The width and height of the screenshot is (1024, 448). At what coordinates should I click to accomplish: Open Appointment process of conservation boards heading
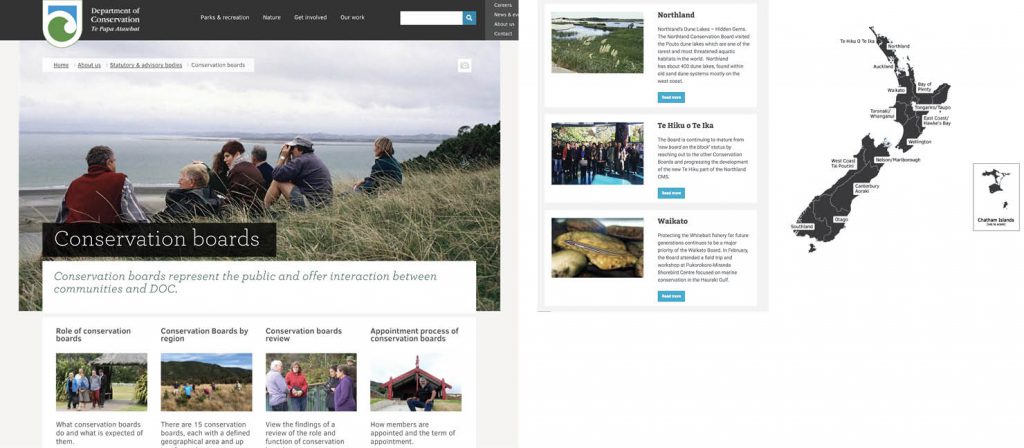pos(415,335)
